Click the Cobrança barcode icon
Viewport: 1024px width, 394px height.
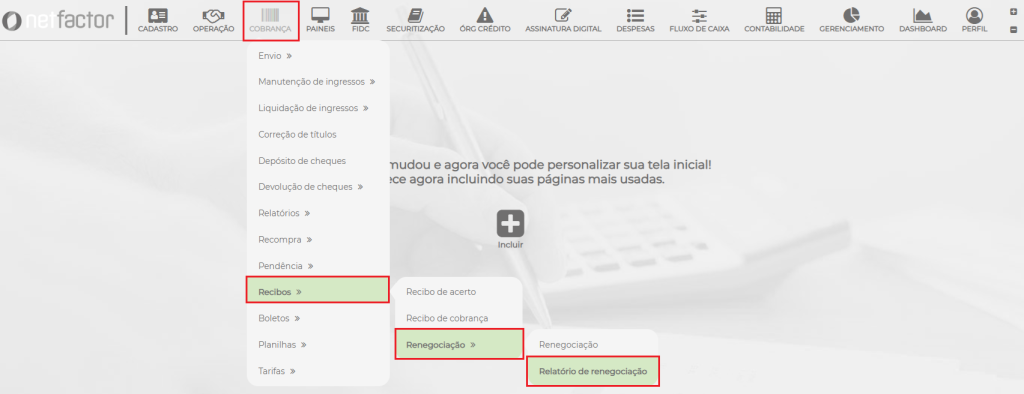pos(270,16)
